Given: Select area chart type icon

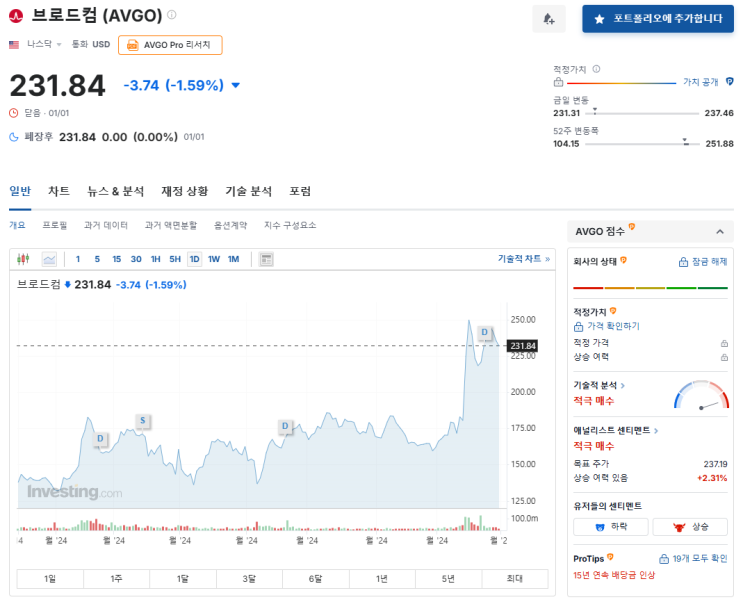Looking at the screenshot, I should click(x=49, y=259).
